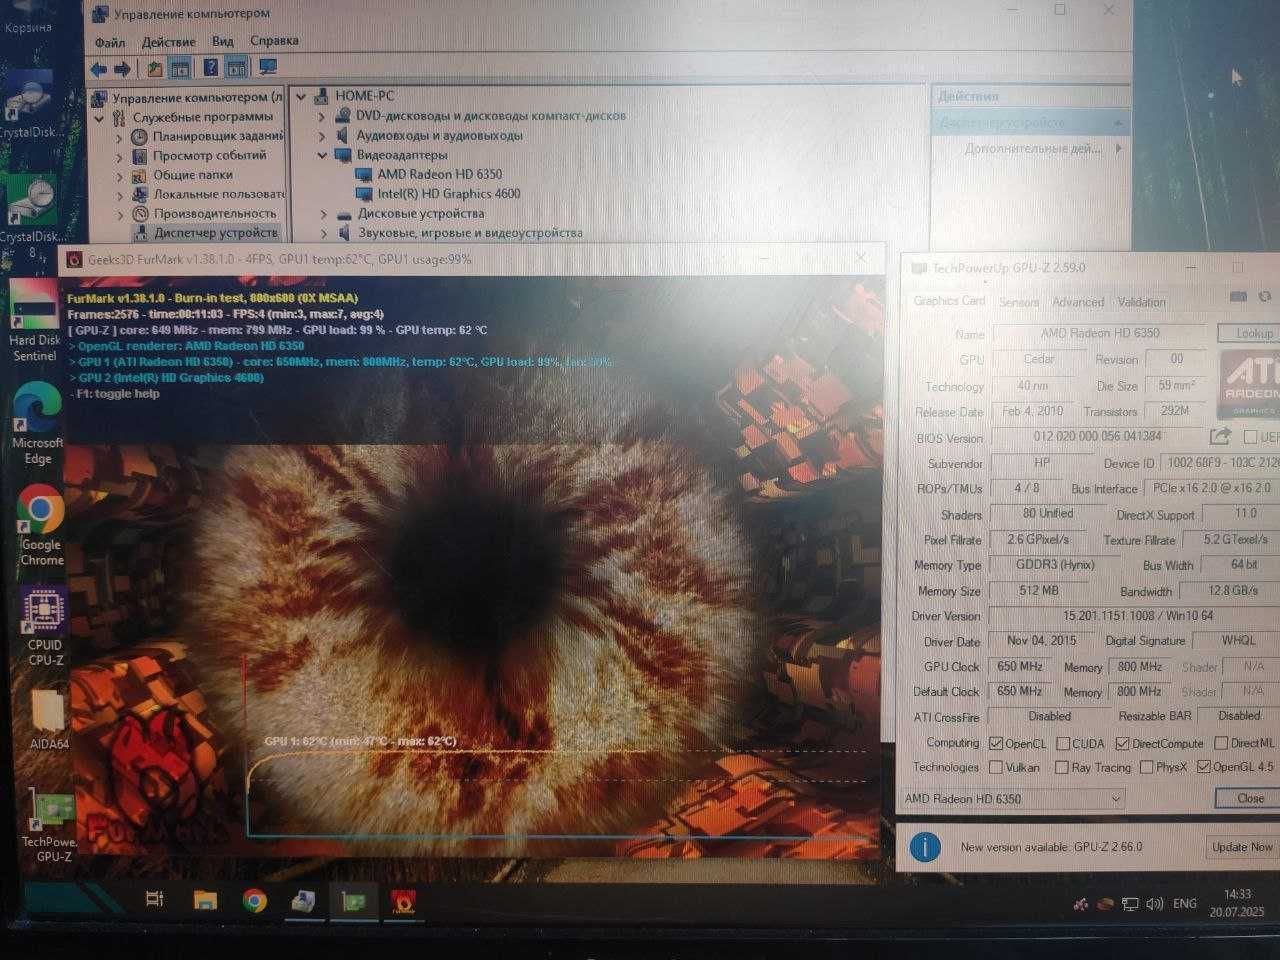Toggle the Ray Tracing checkbox

(x=1062, y=767)
